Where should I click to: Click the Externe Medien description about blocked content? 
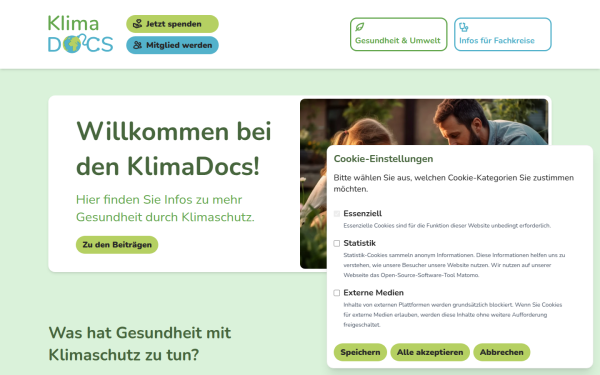coord(453,315)
